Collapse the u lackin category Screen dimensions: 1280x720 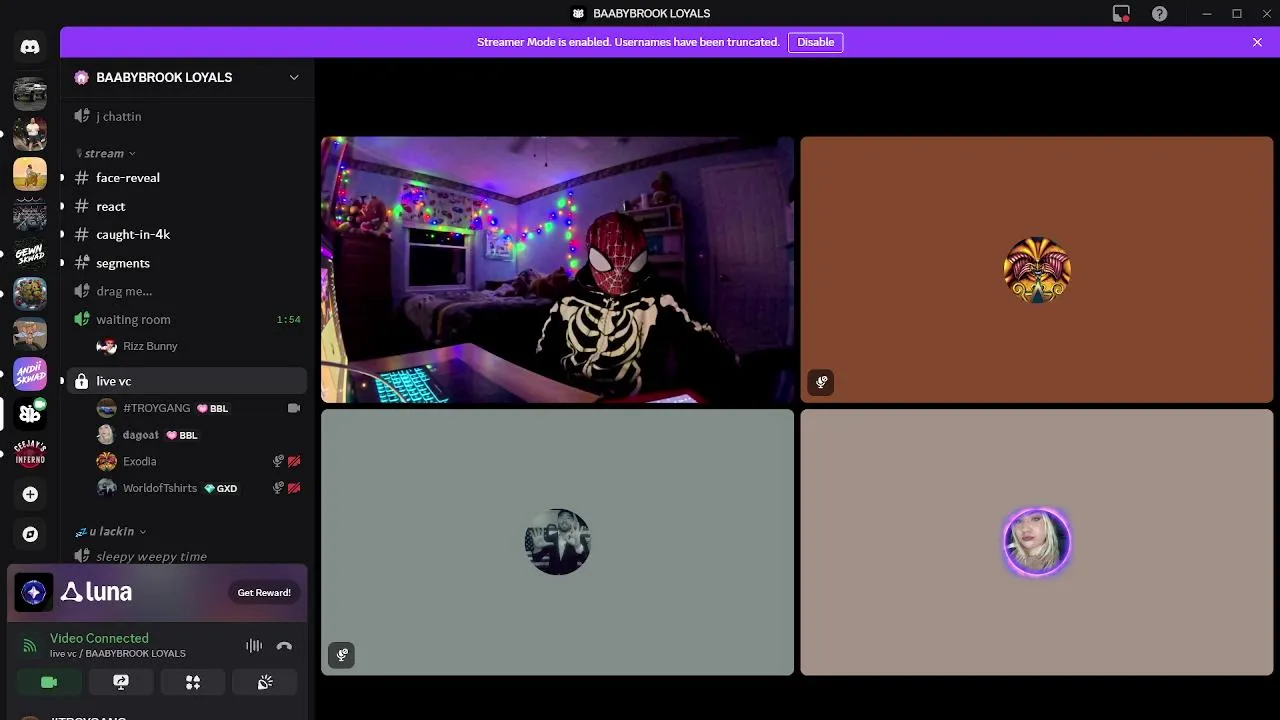[x=111, y=531]
